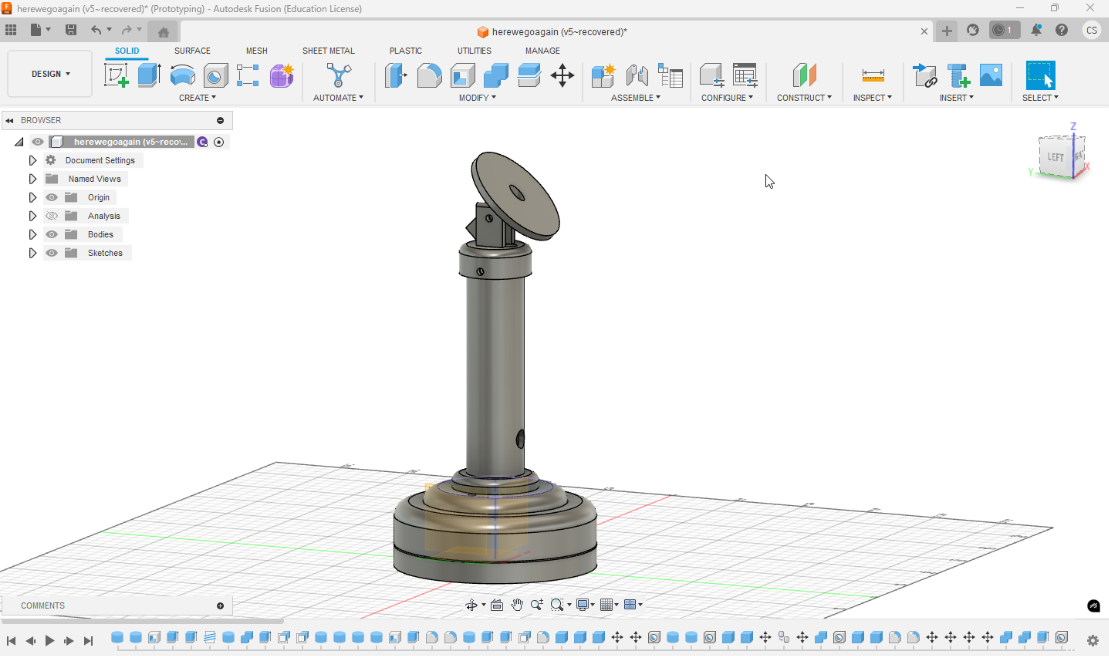Expand the Origin node
Viewport: 1109px width, 656px height.
click(32, 197)
